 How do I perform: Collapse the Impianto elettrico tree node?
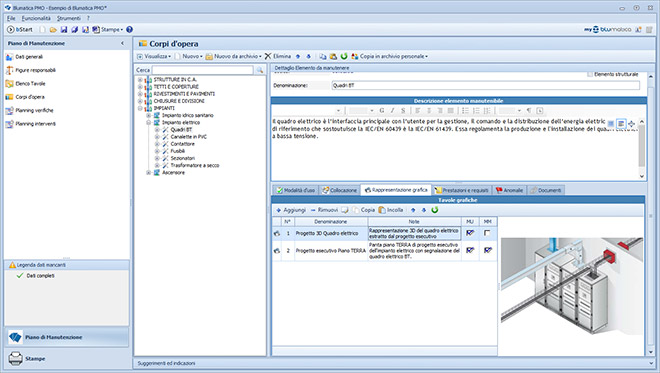pyautogui.click(x=149, y=123)
